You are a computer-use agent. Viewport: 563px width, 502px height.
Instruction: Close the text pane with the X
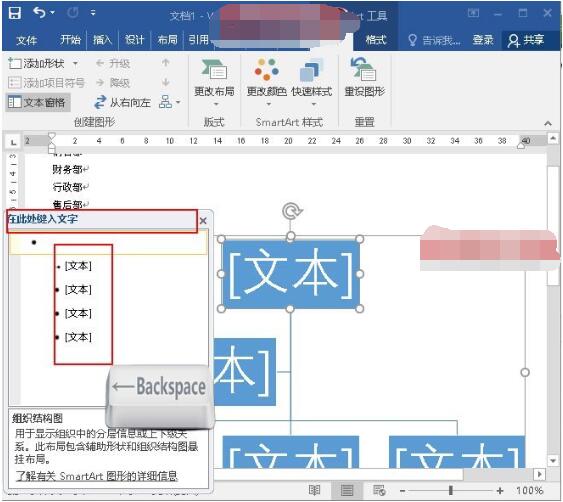click(203, 220)
